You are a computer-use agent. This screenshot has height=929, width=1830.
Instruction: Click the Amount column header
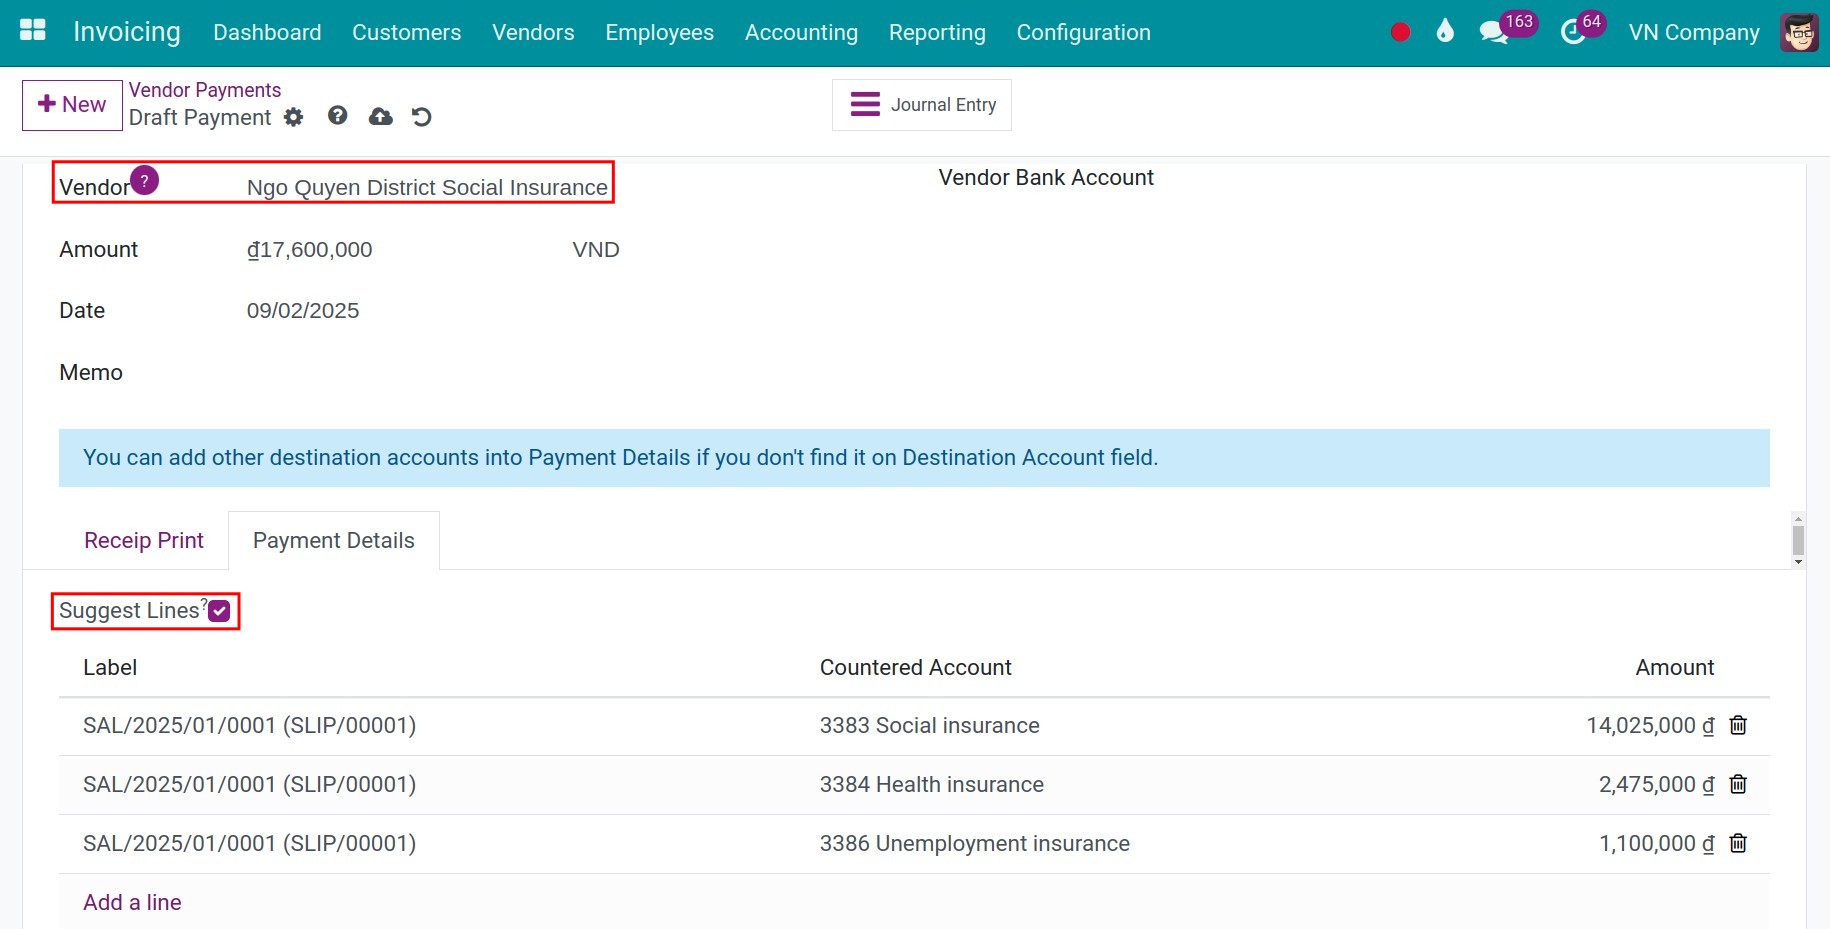[x=1675, y=668]
